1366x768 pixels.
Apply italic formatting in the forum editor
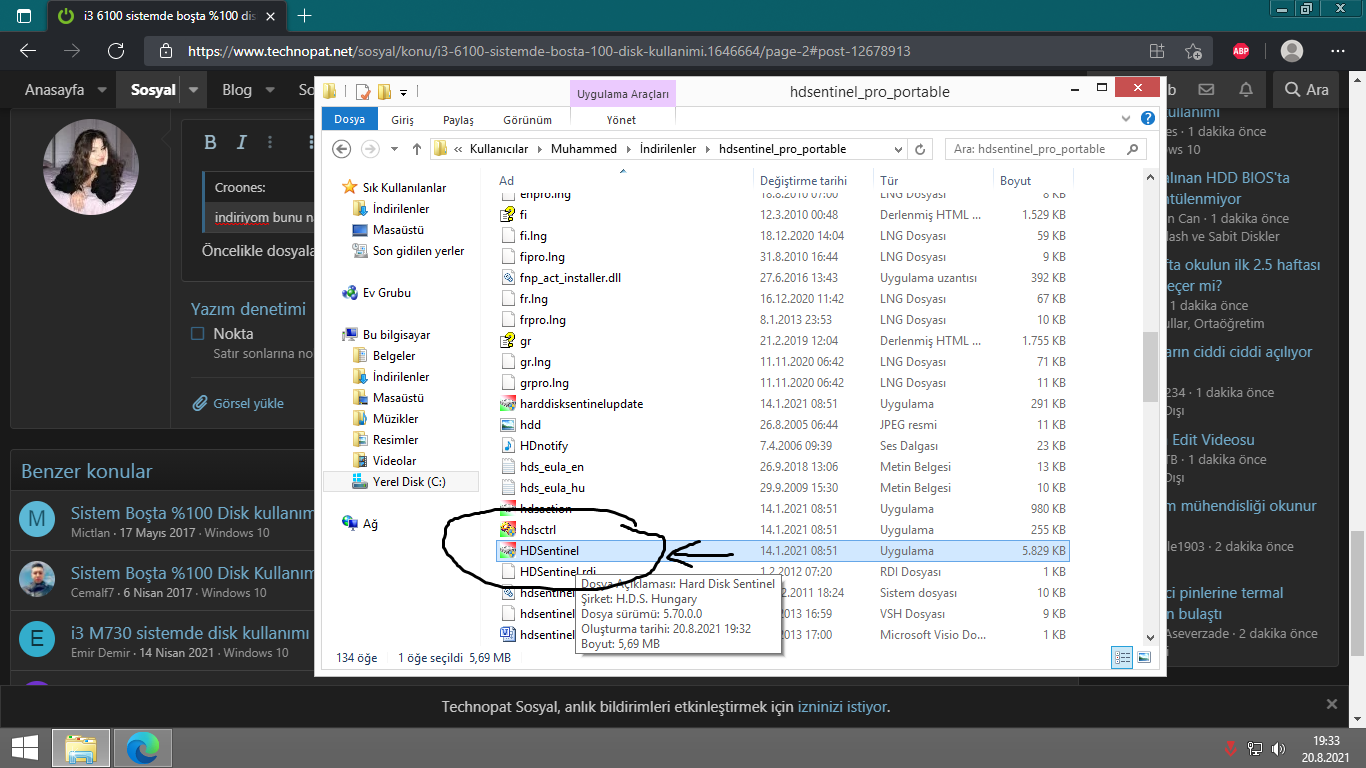point(241,143)
